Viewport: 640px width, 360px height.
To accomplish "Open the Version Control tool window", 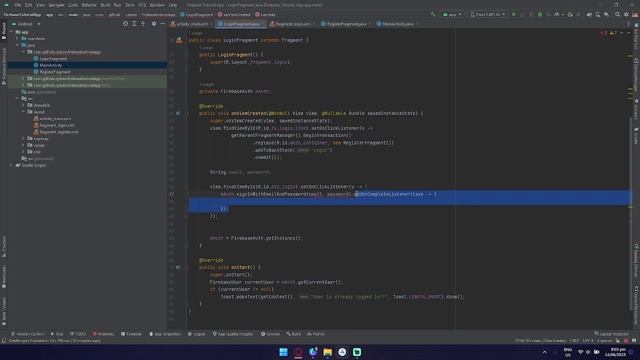I will (x=28, y=334).
